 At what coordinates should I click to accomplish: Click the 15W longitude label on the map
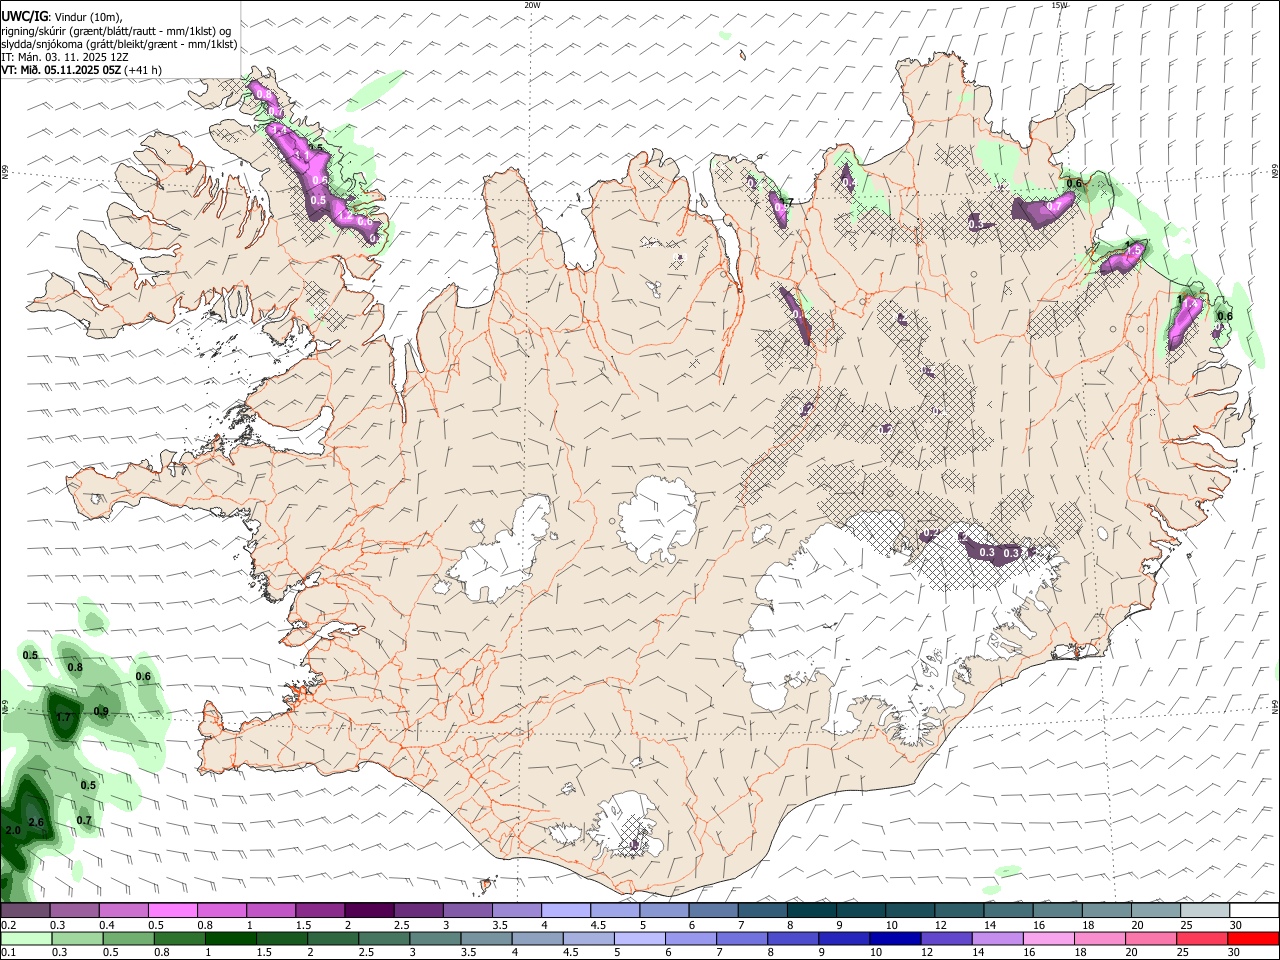(1060, 5)
